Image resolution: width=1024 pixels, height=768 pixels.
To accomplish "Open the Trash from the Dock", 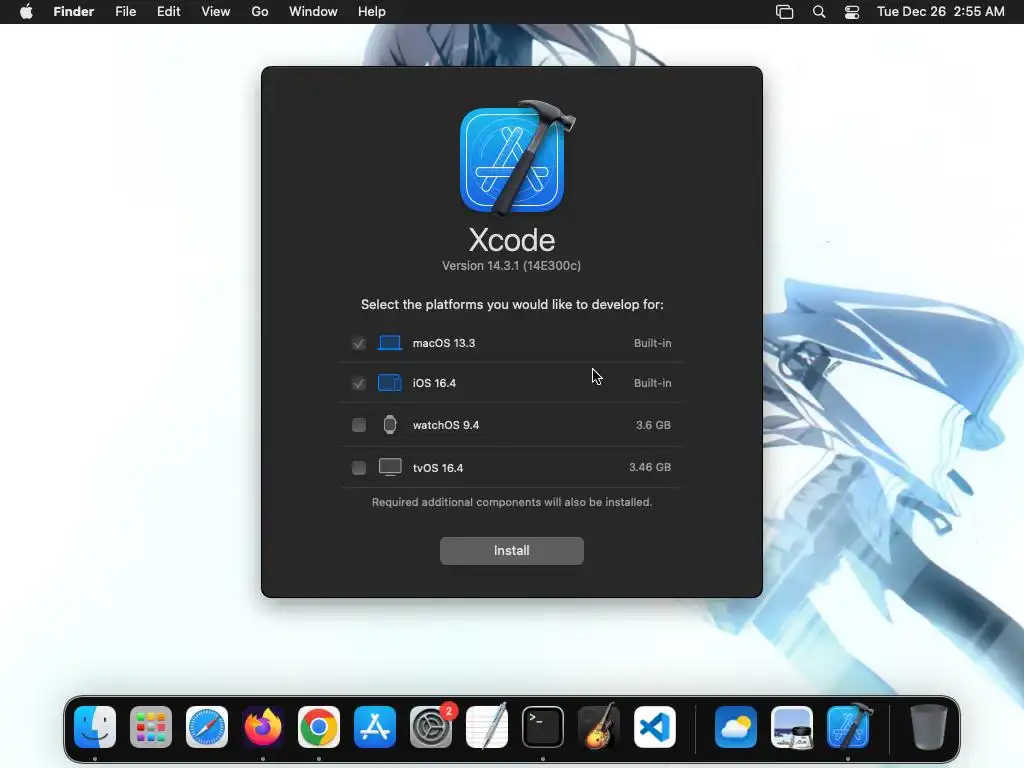I will click(x=929, y=726).
